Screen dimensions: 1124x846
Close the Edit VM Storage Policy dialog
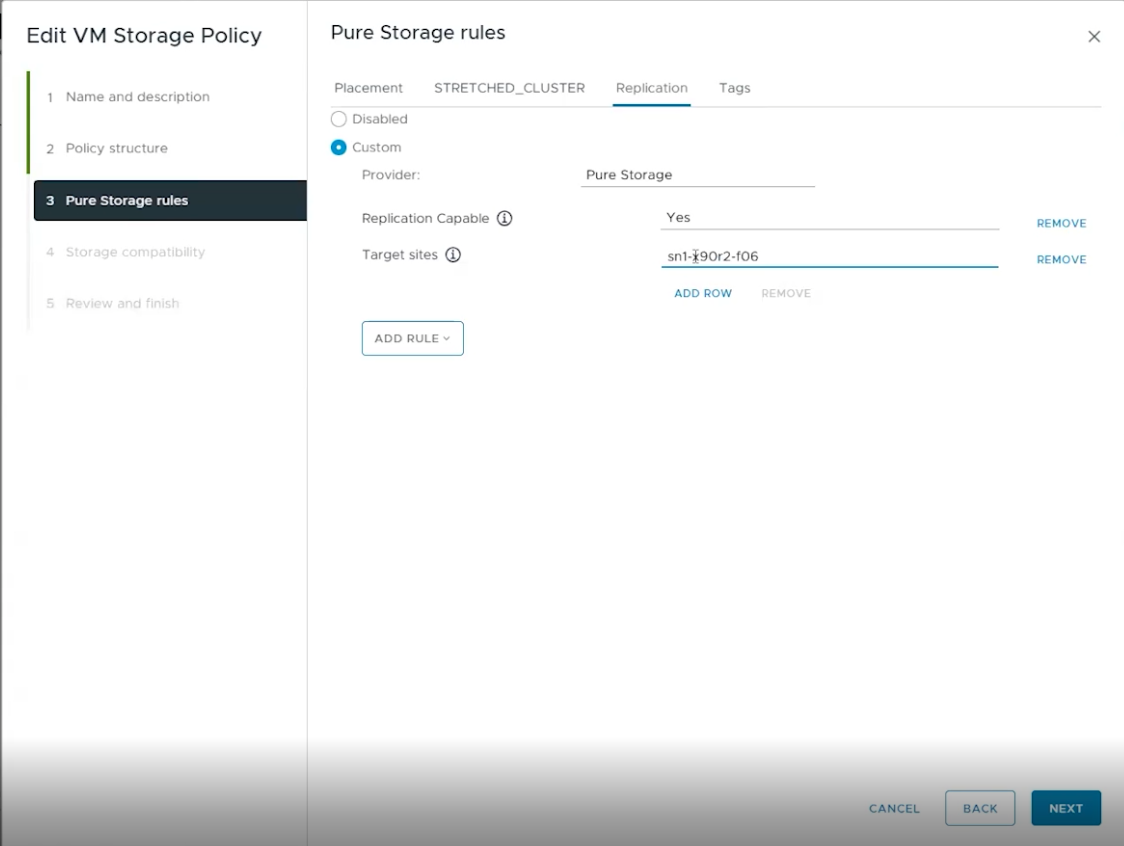tap(1094, 36)
